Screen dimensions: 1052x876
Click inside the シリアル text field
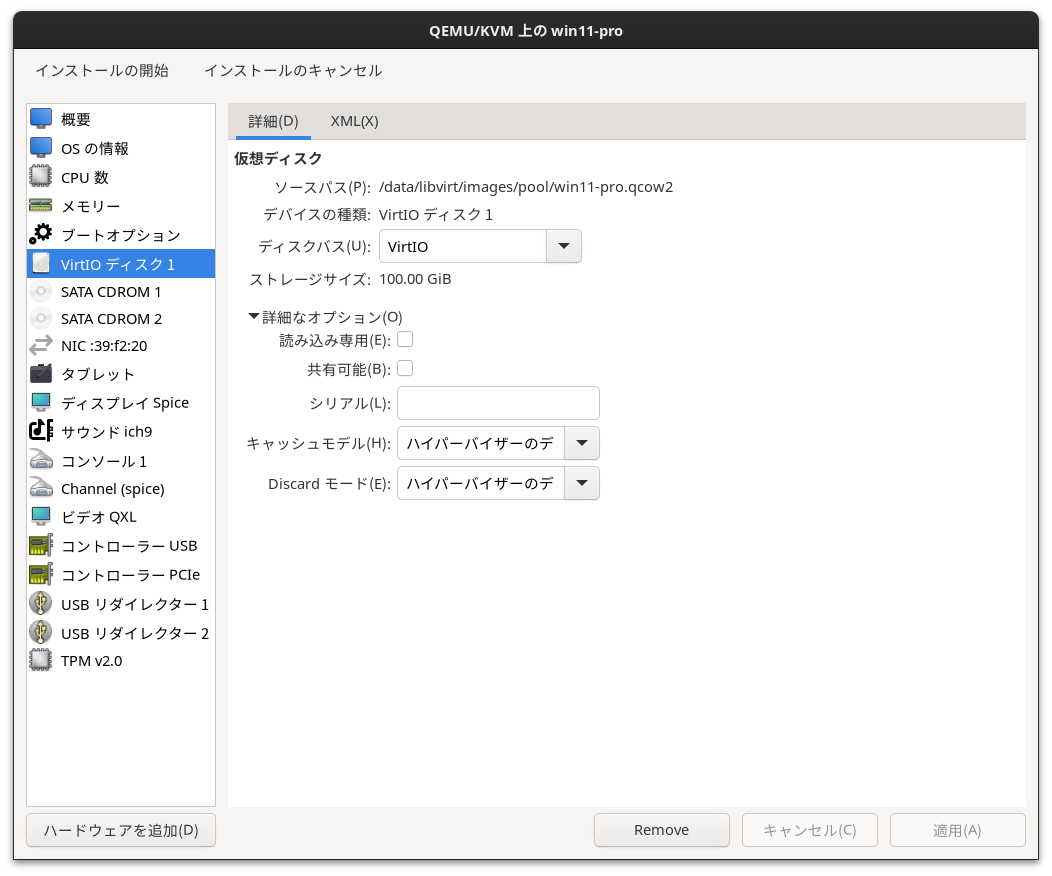pos(497,403)
